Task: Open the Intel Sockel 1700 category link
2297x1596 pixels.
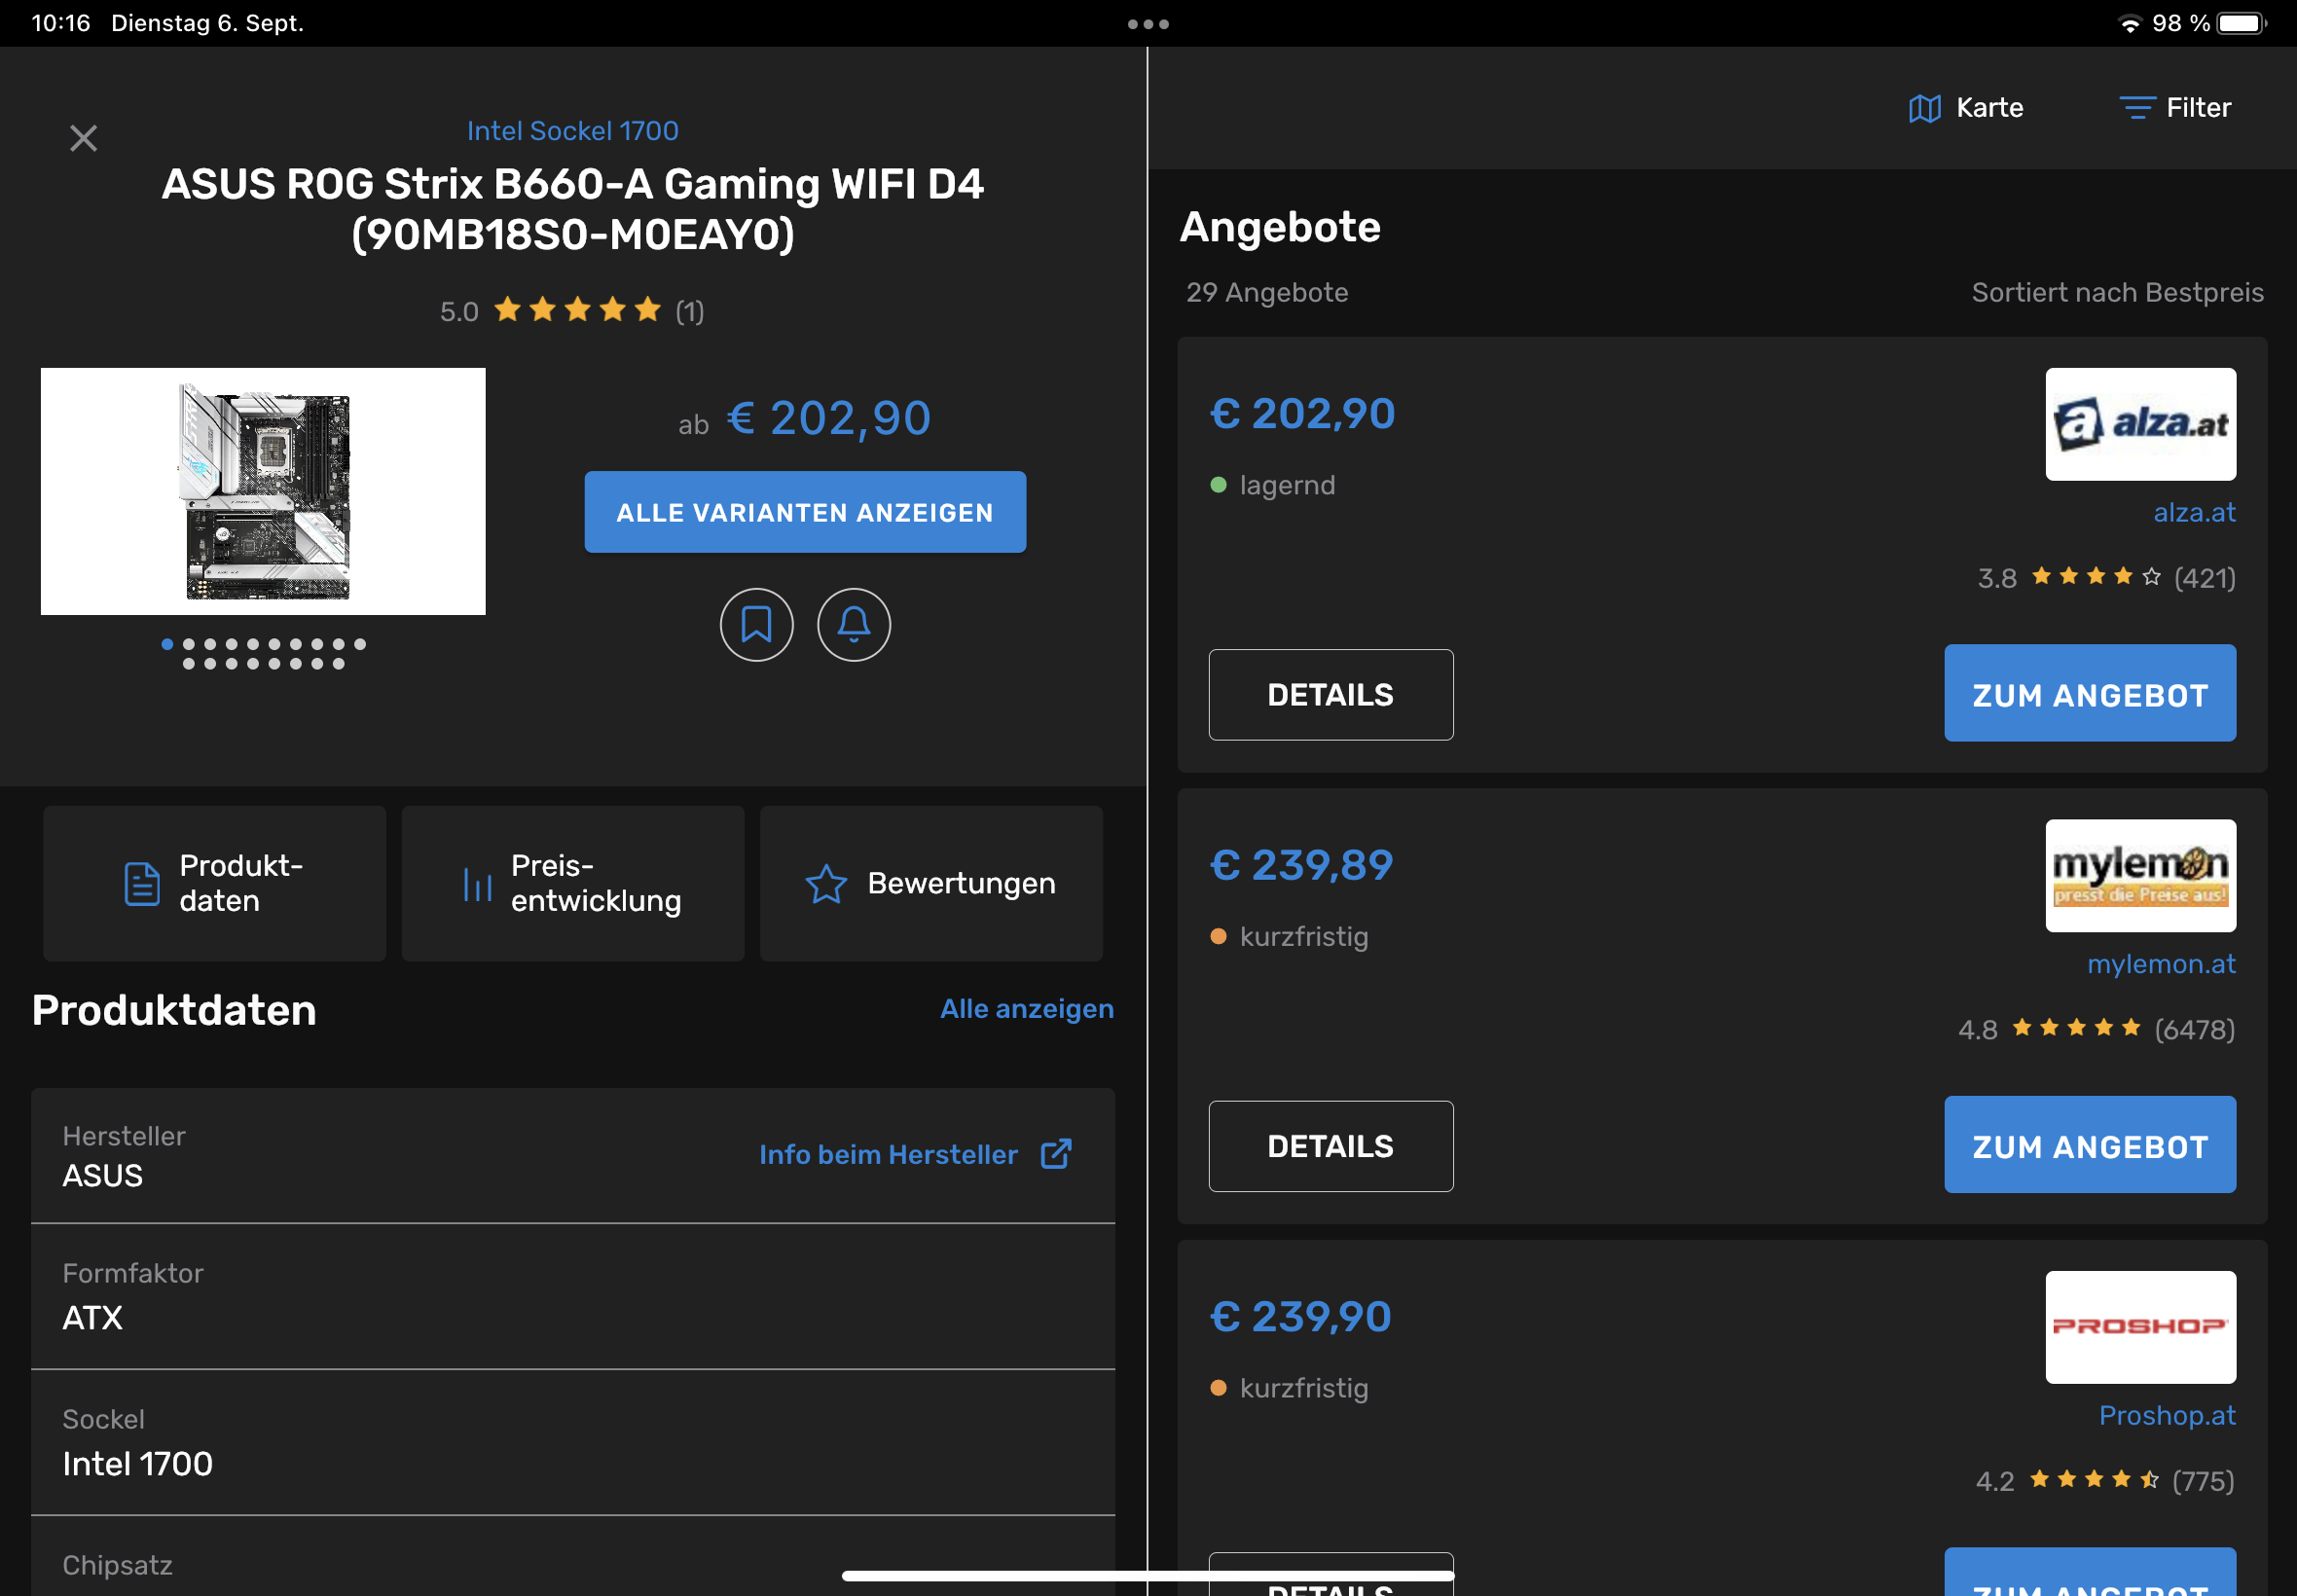Action: pyautogui.click(x=573, y=131)
